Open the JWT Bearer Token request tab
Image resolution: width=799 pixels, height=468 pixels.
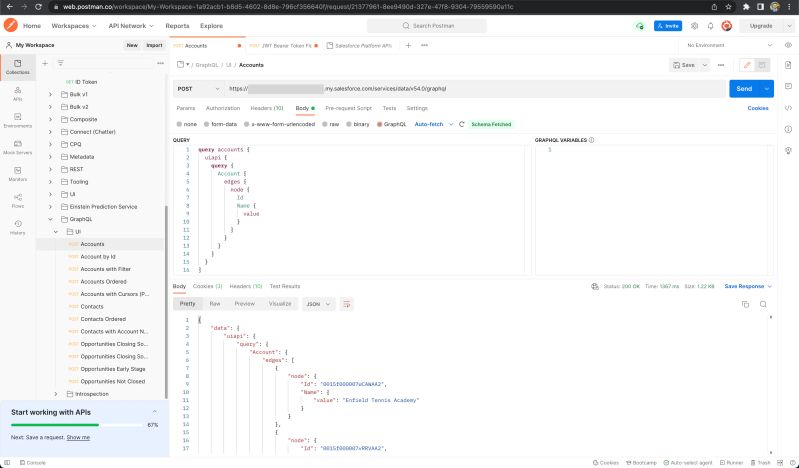tap(283, 45)
